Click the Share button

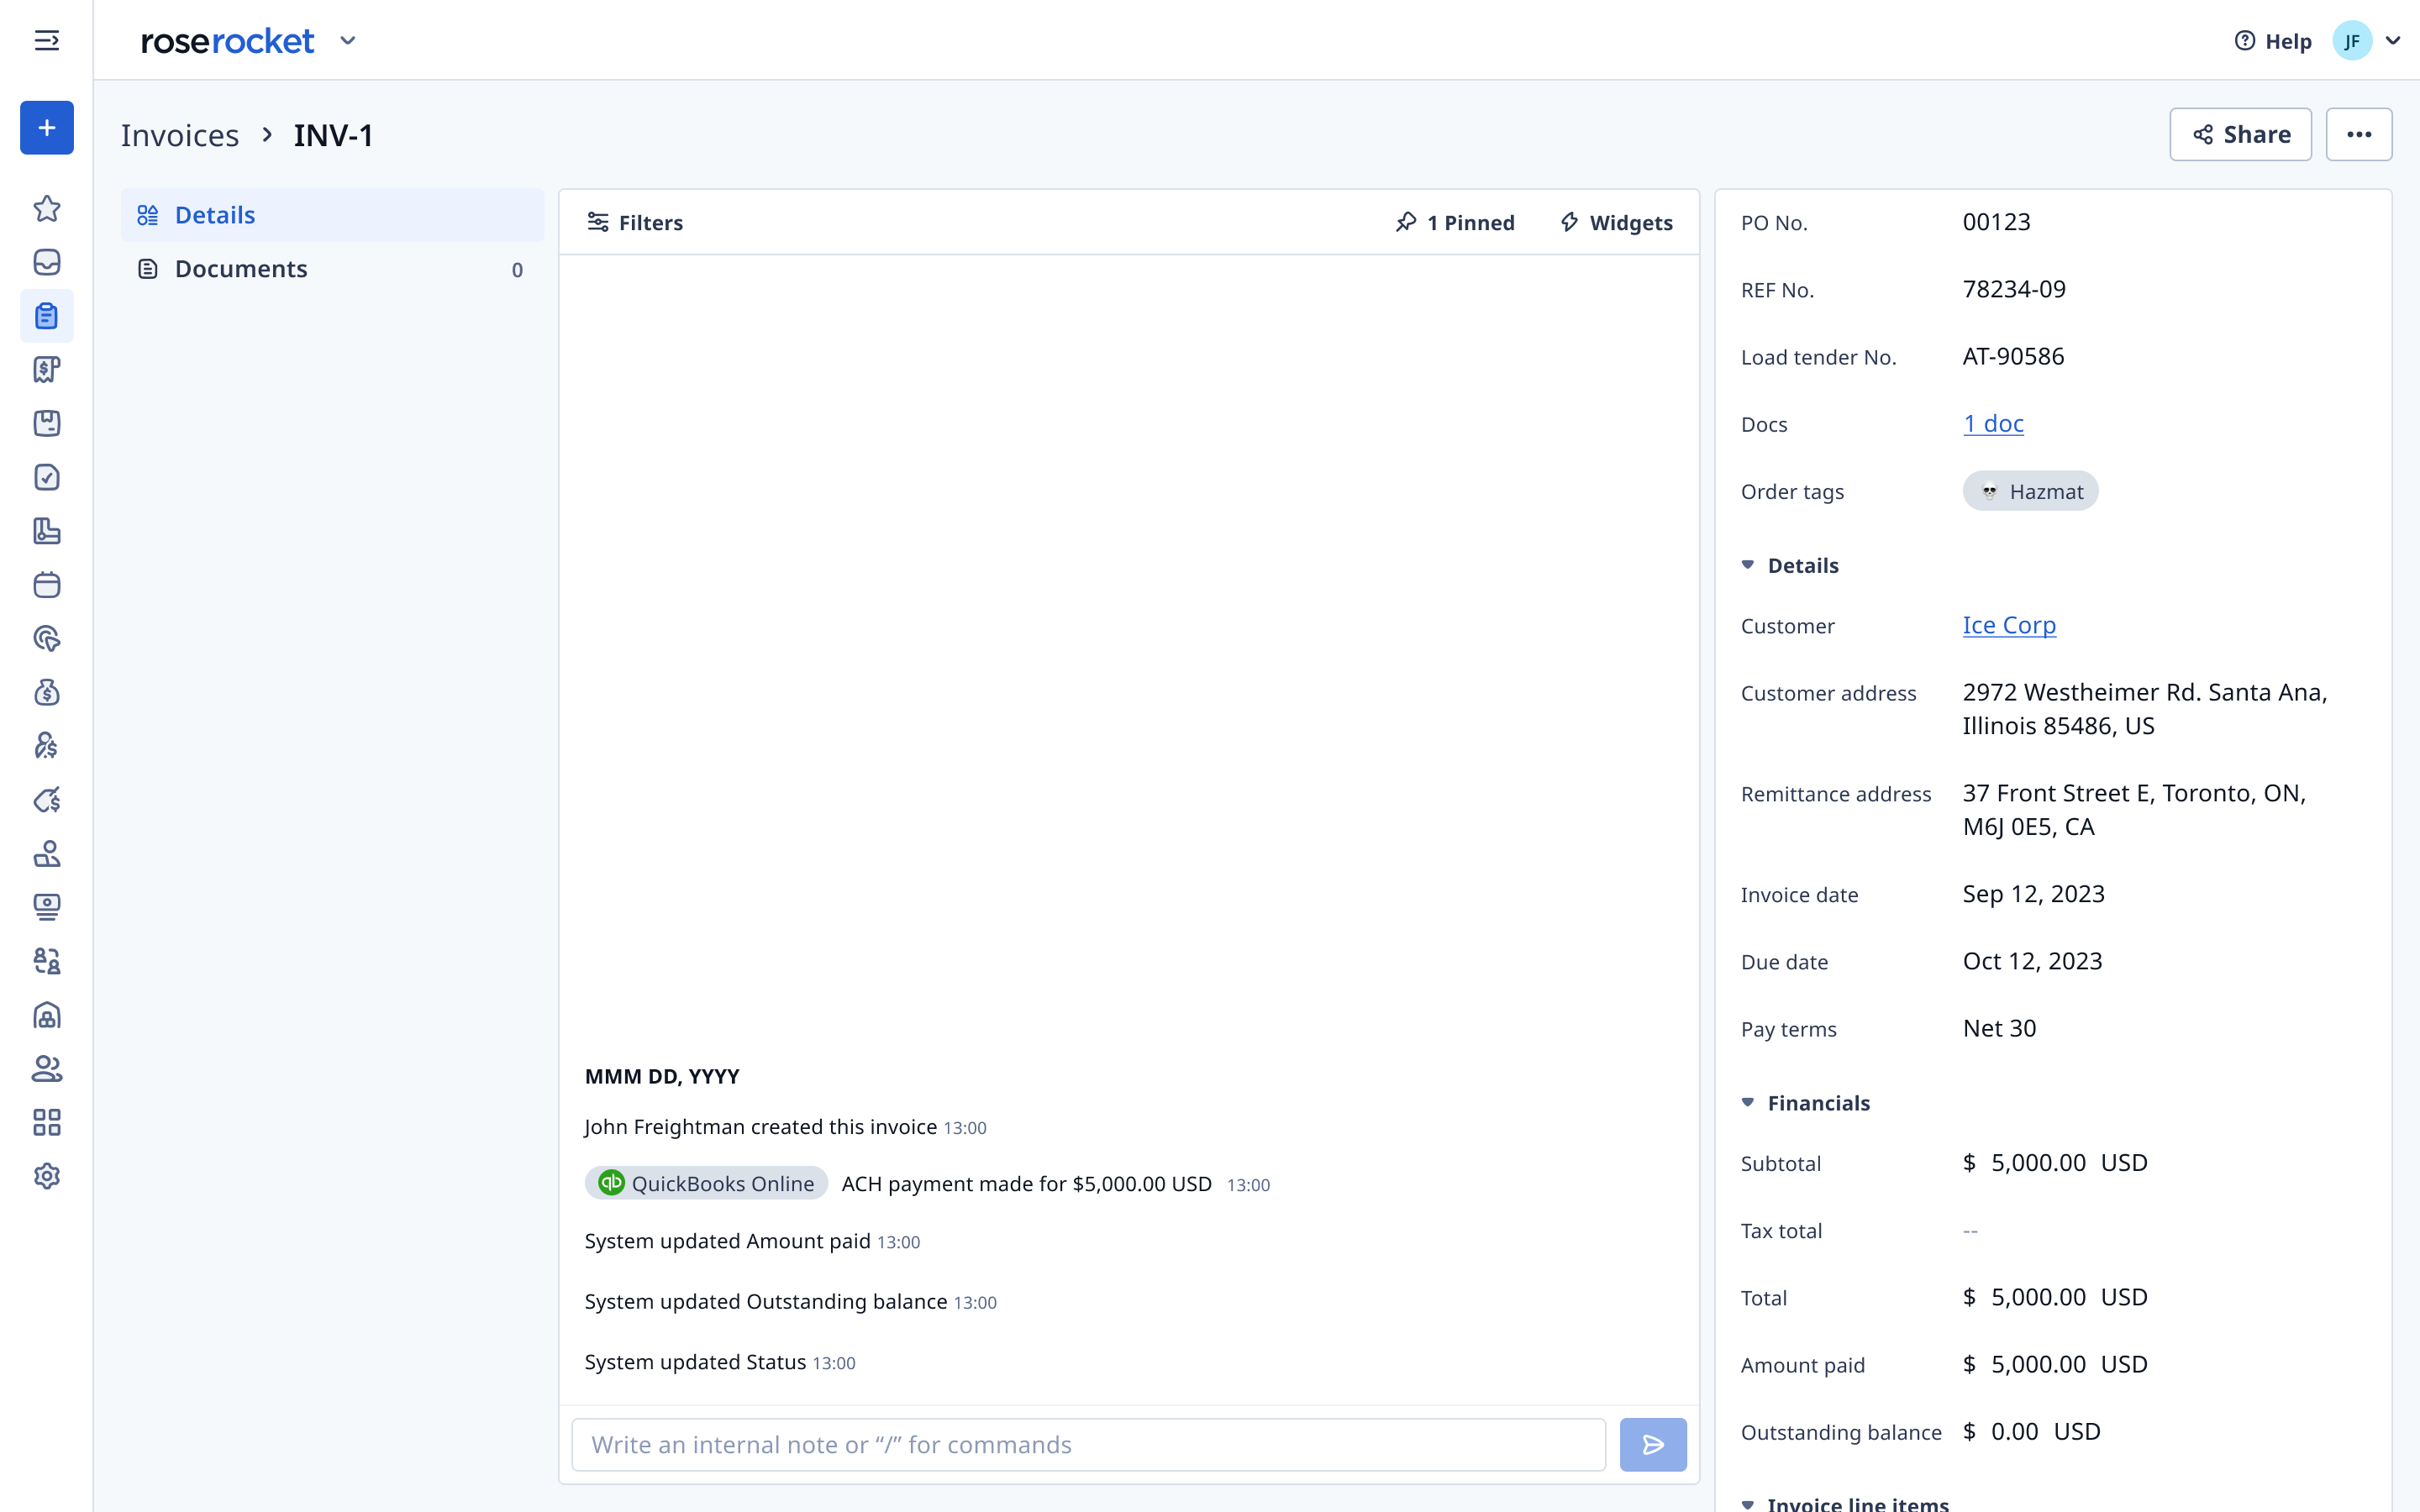click(x=2240, y=134)
